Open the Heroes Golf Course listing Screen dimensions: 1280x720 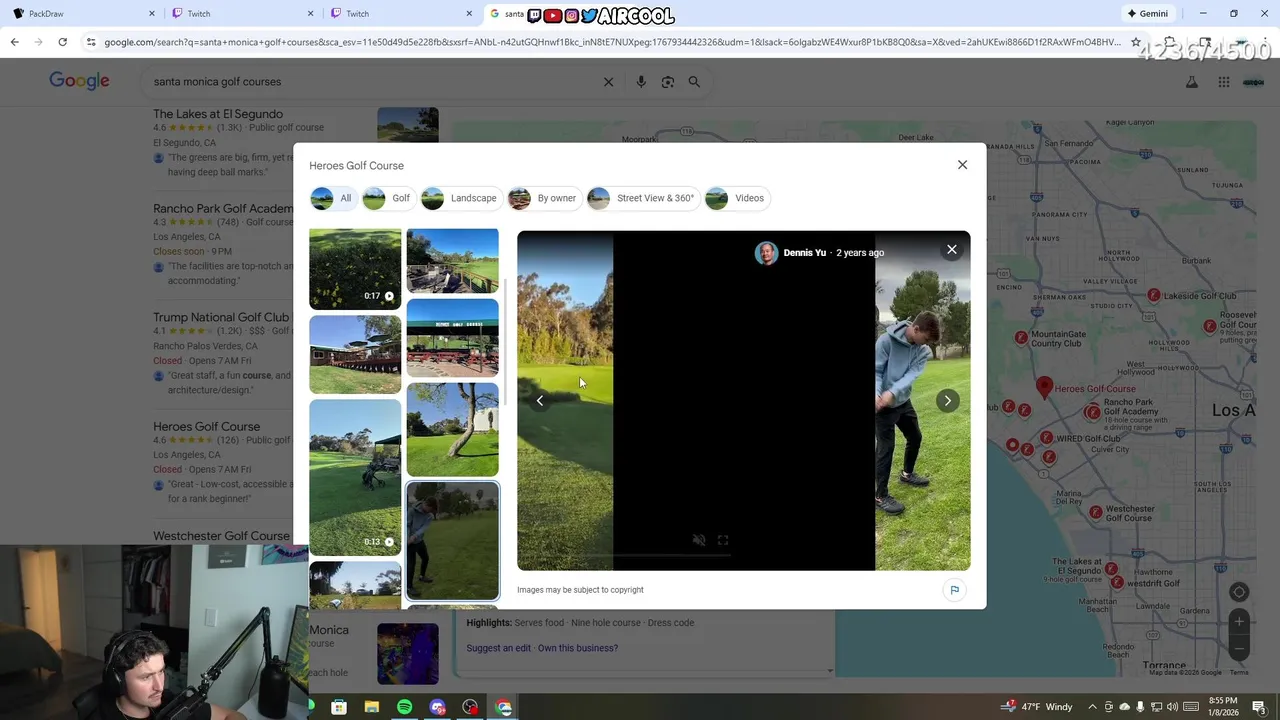pyautogui.click(x=206, y=426)
